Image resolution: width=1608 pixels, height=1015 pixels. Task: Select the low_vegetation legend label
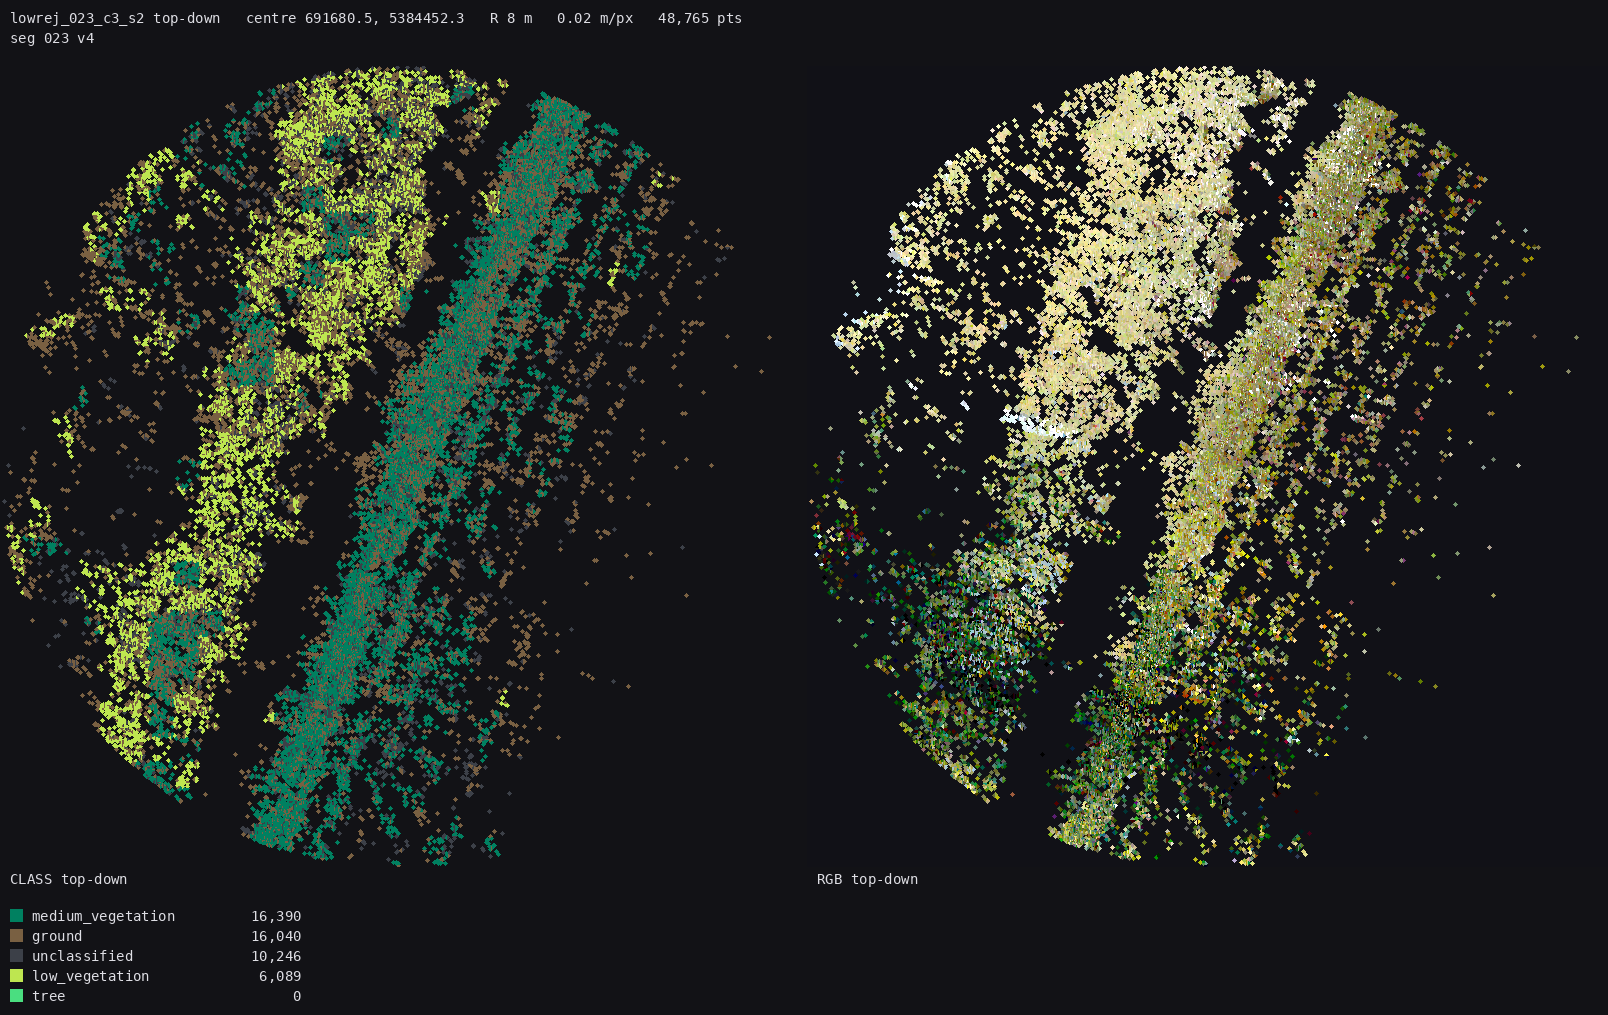(x=90, y=976)
